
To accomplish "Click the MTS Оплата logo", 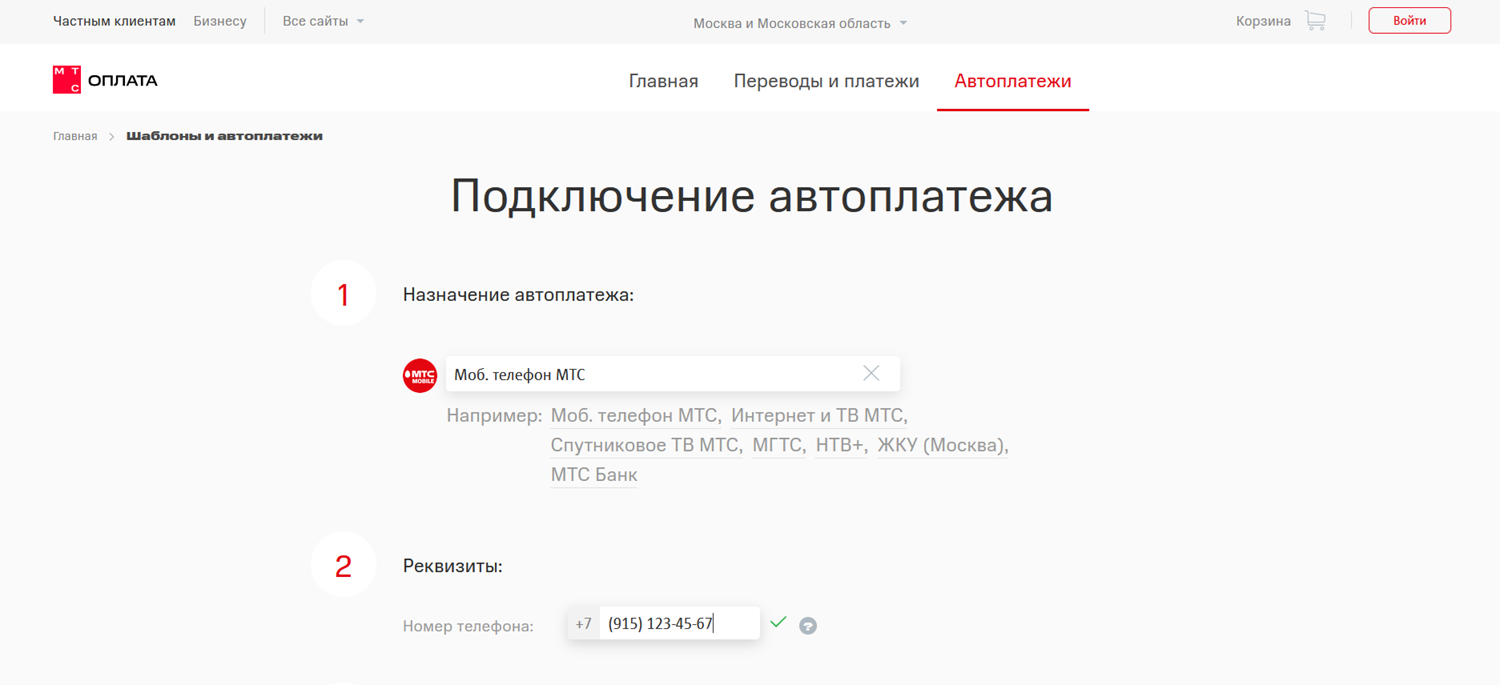I will (105, 80).
